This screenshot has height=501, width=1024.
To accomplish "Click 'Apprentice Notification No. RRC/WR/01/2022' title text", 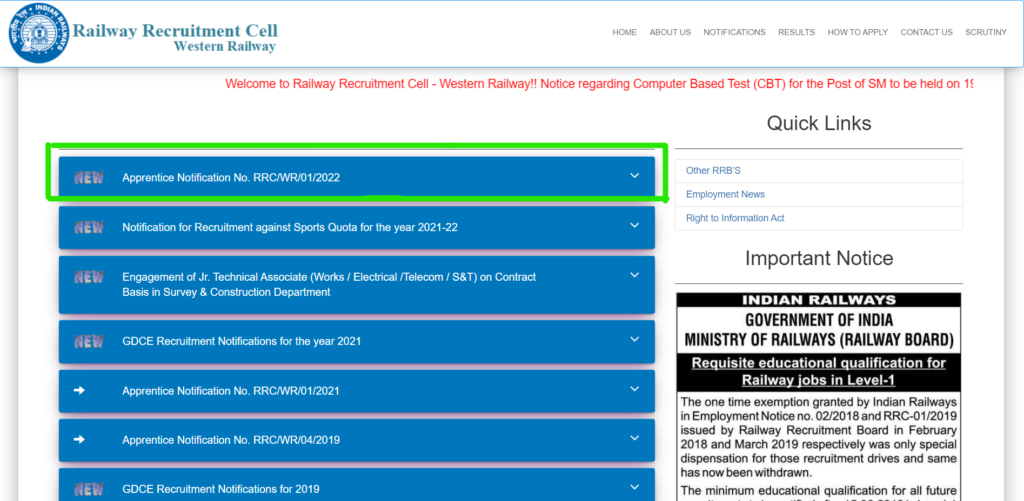I will click(x=231, y=178).
